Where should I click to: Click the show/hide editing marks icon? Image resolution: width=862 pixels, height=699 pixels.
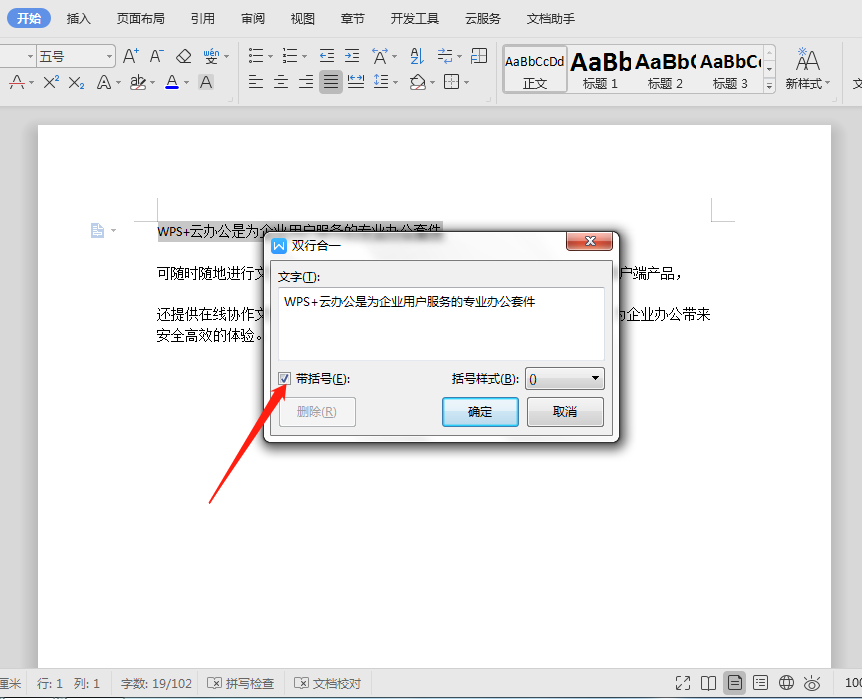click(445, 56)
